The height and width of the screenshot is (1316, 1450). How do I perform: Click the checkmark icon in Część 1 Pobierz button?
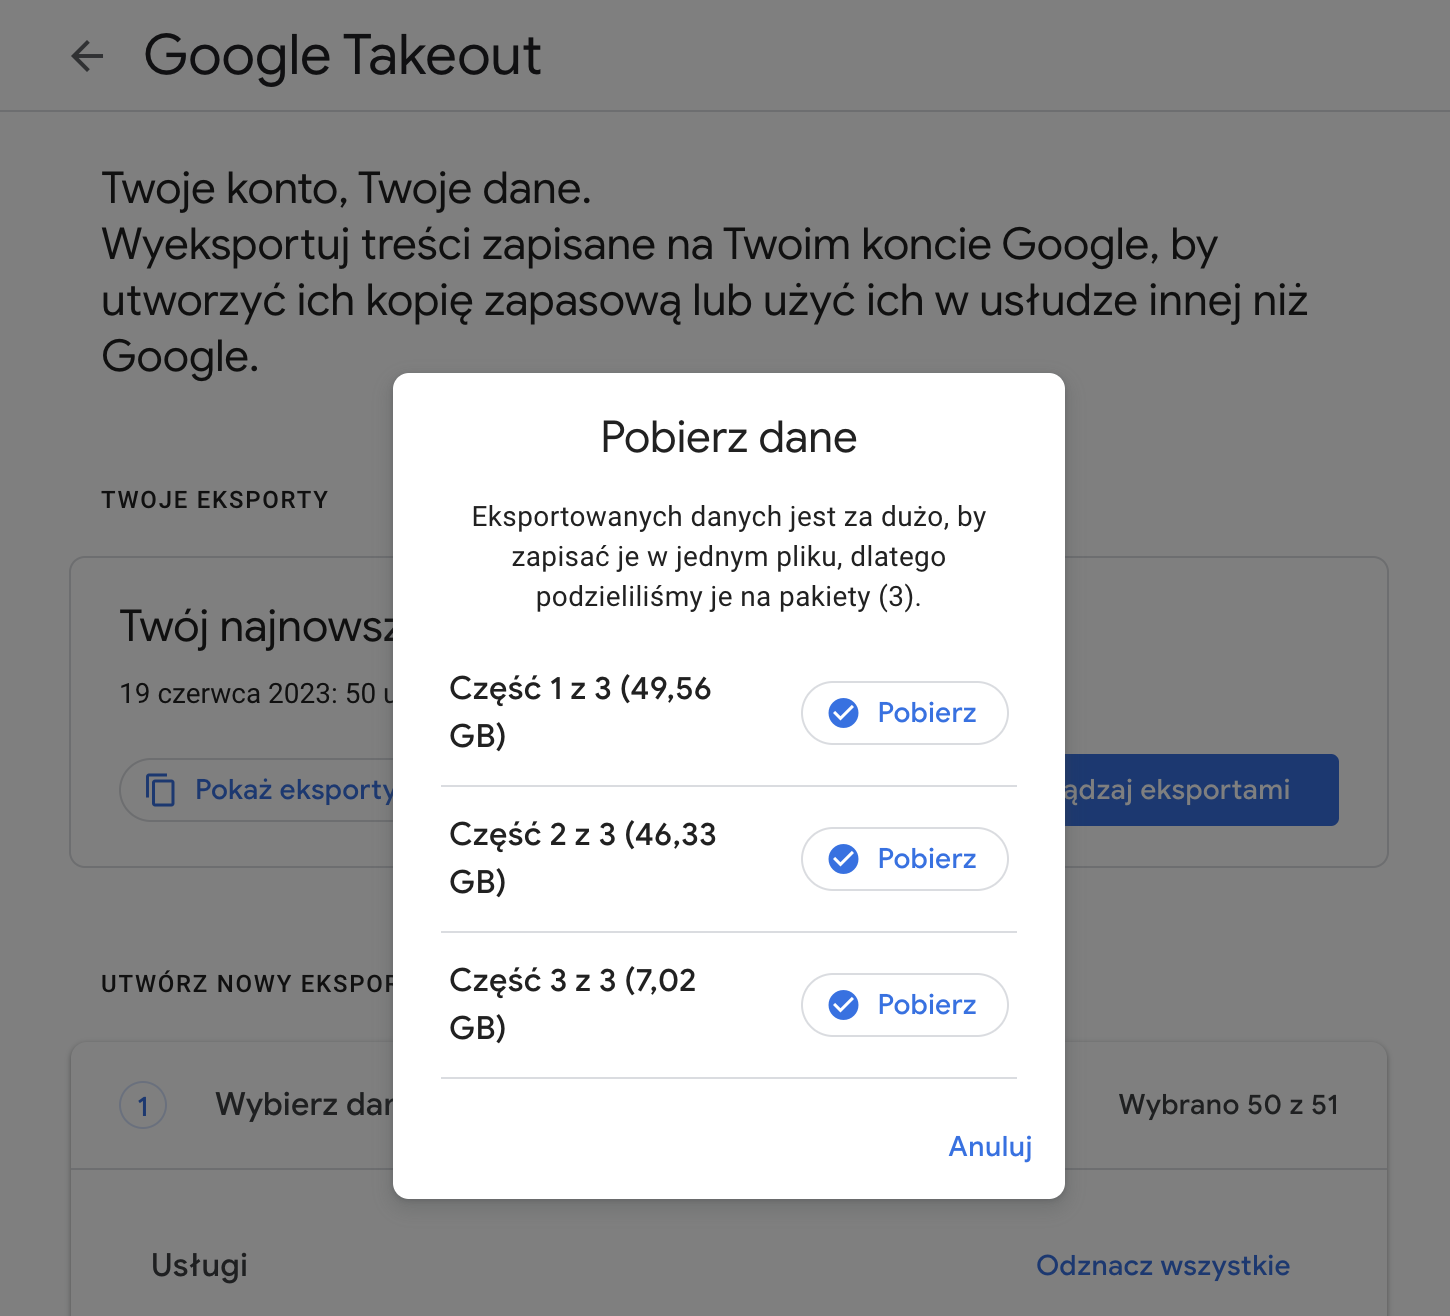[843, 713]
